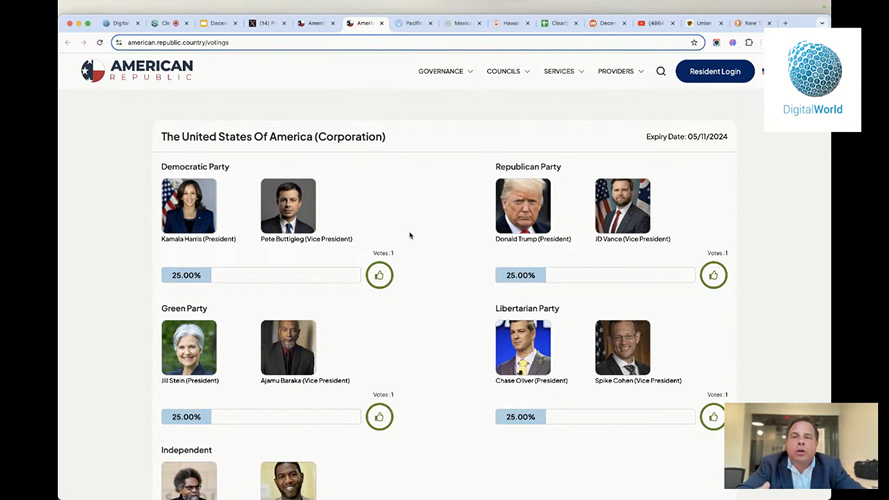
Task: Open a new browser tab
Action: coord(786,23)
